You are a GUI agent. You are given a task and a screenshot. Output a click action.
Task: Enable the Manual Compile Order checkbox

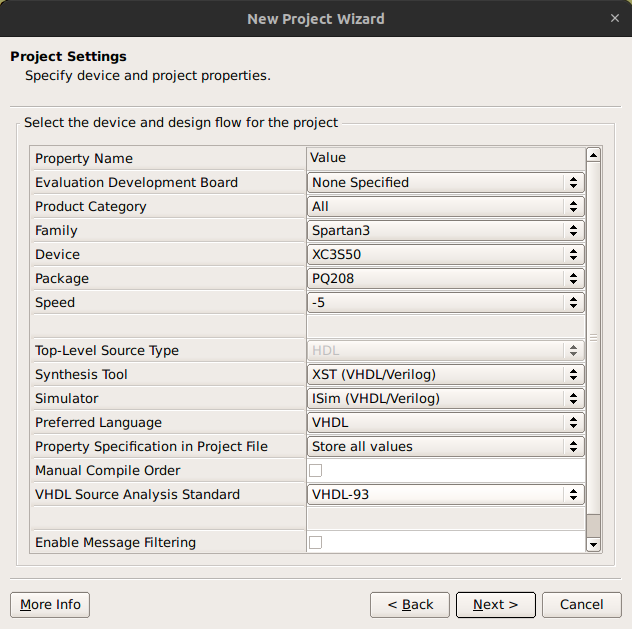click(x=316, y=470)
